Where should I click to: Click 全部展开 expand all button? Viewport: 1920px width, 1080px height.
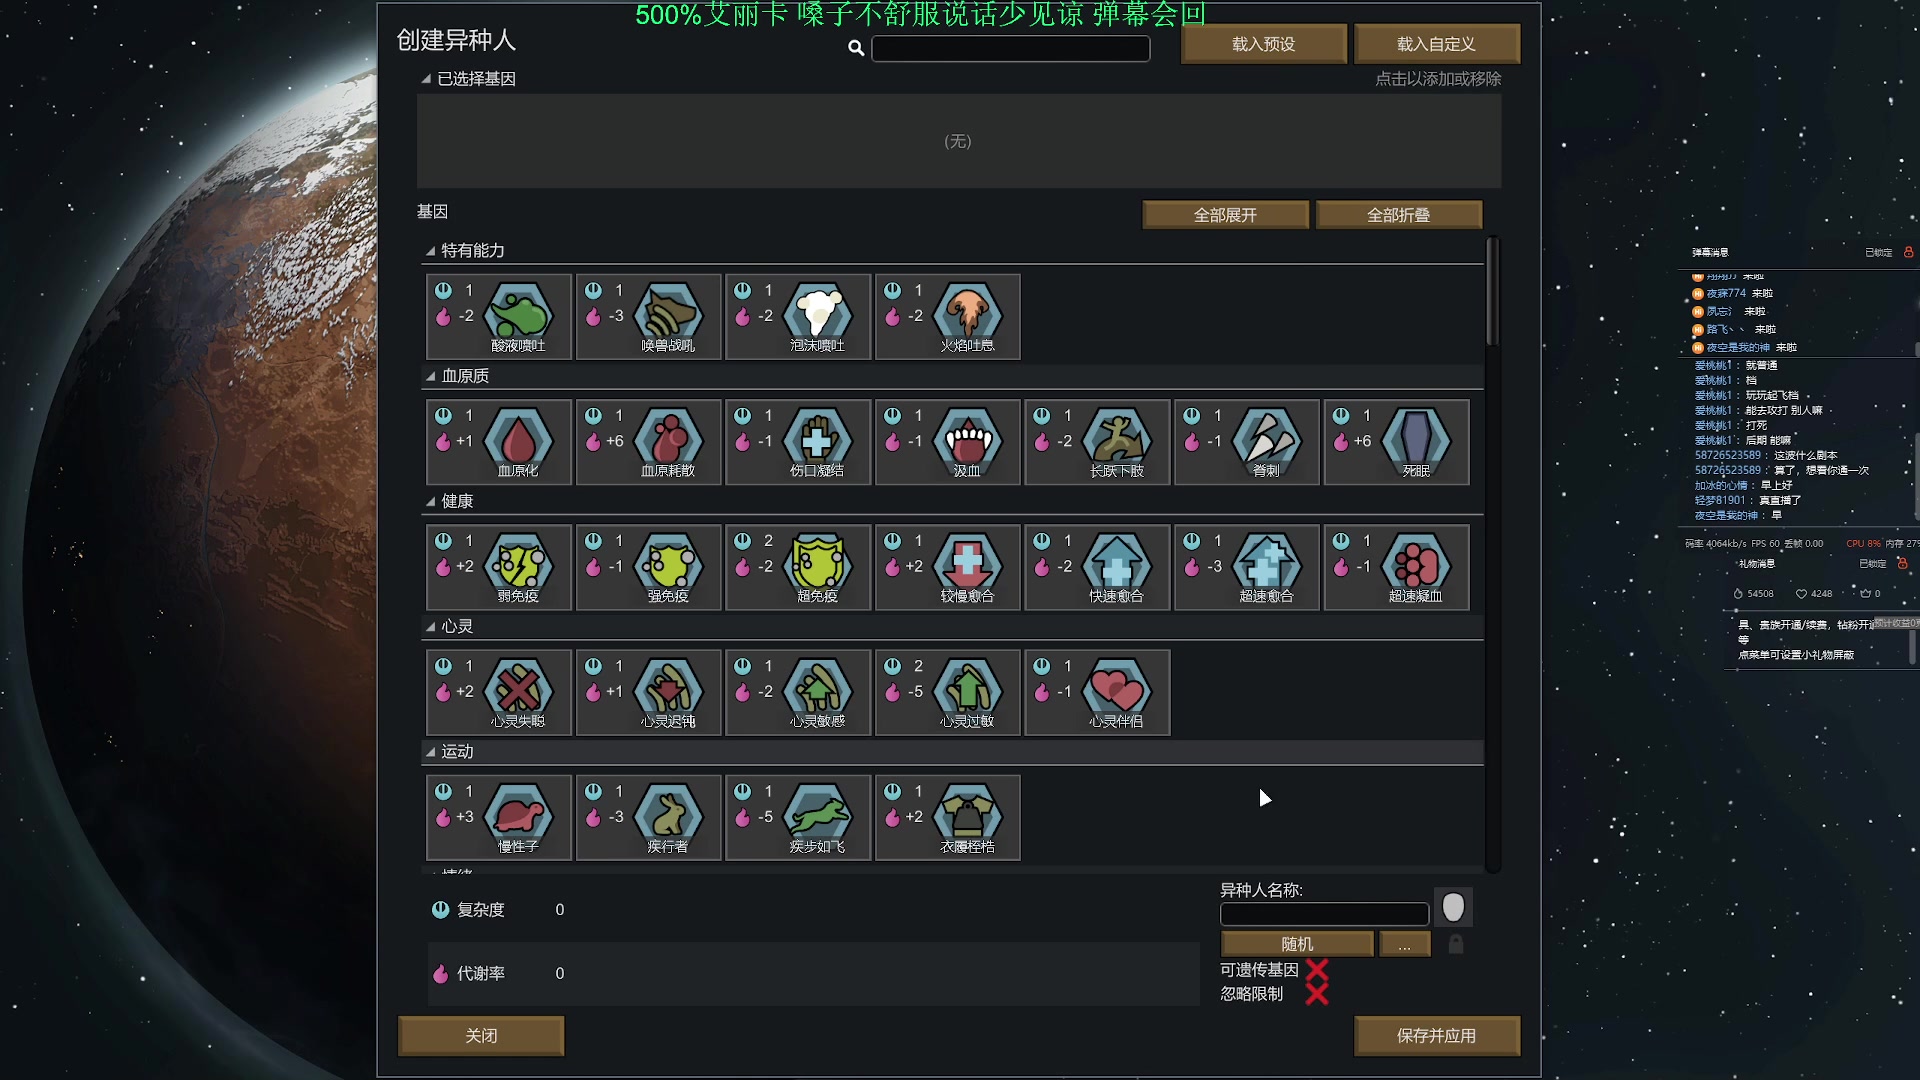tap(1226, 215)
